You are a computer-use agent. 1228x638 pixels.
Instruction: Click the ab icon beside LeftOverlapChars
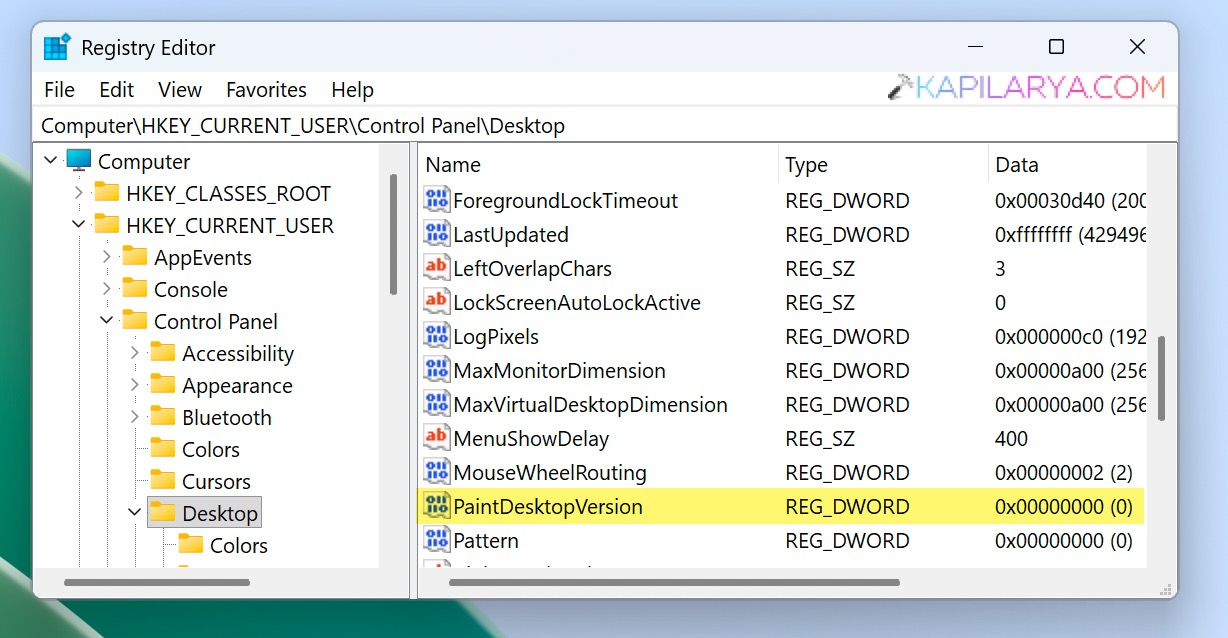435,268
